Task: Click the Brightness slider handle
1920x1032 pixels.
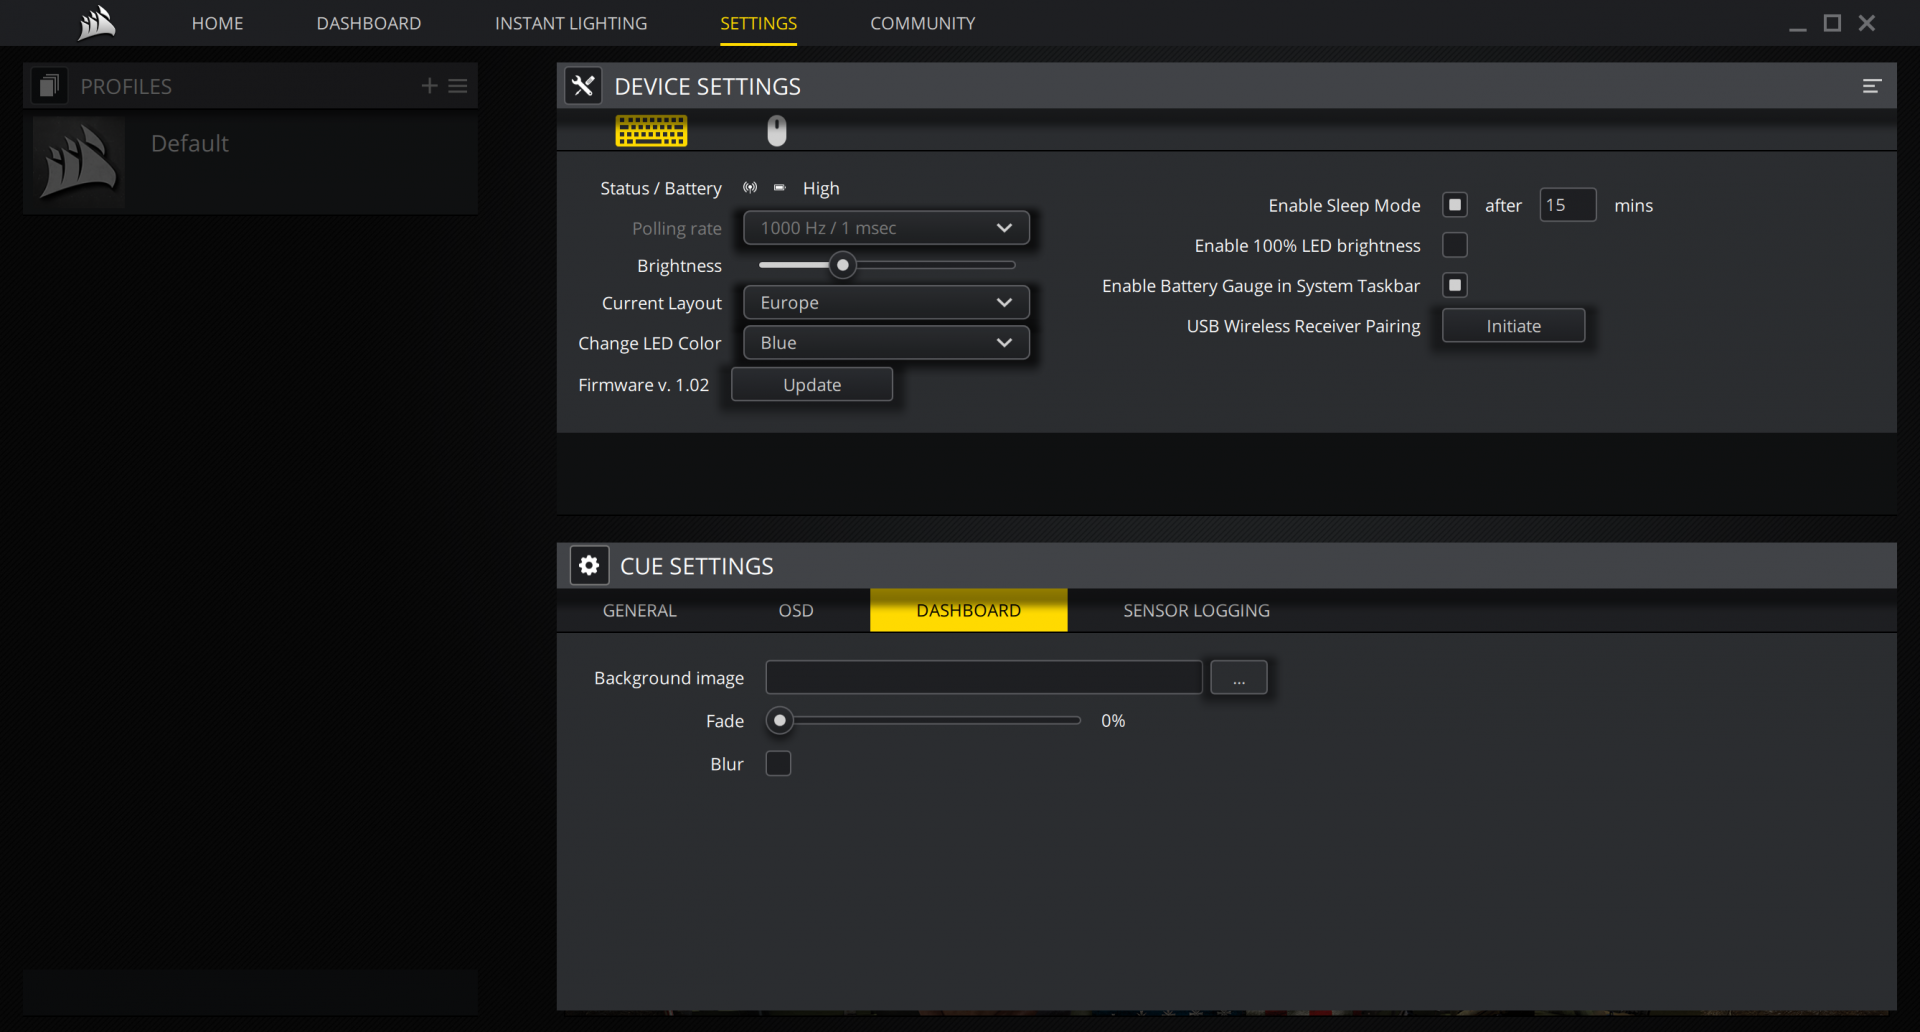Action: click(x=843, y=265)
